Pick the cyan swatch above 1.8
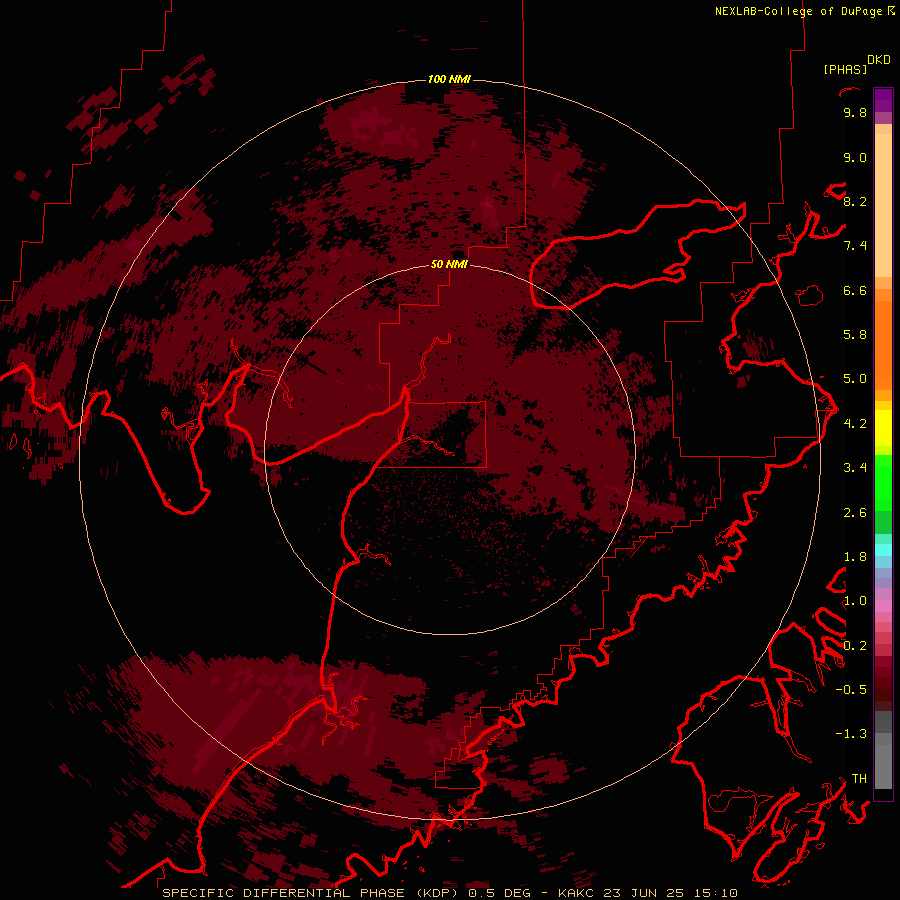 (x=883, y=550)
